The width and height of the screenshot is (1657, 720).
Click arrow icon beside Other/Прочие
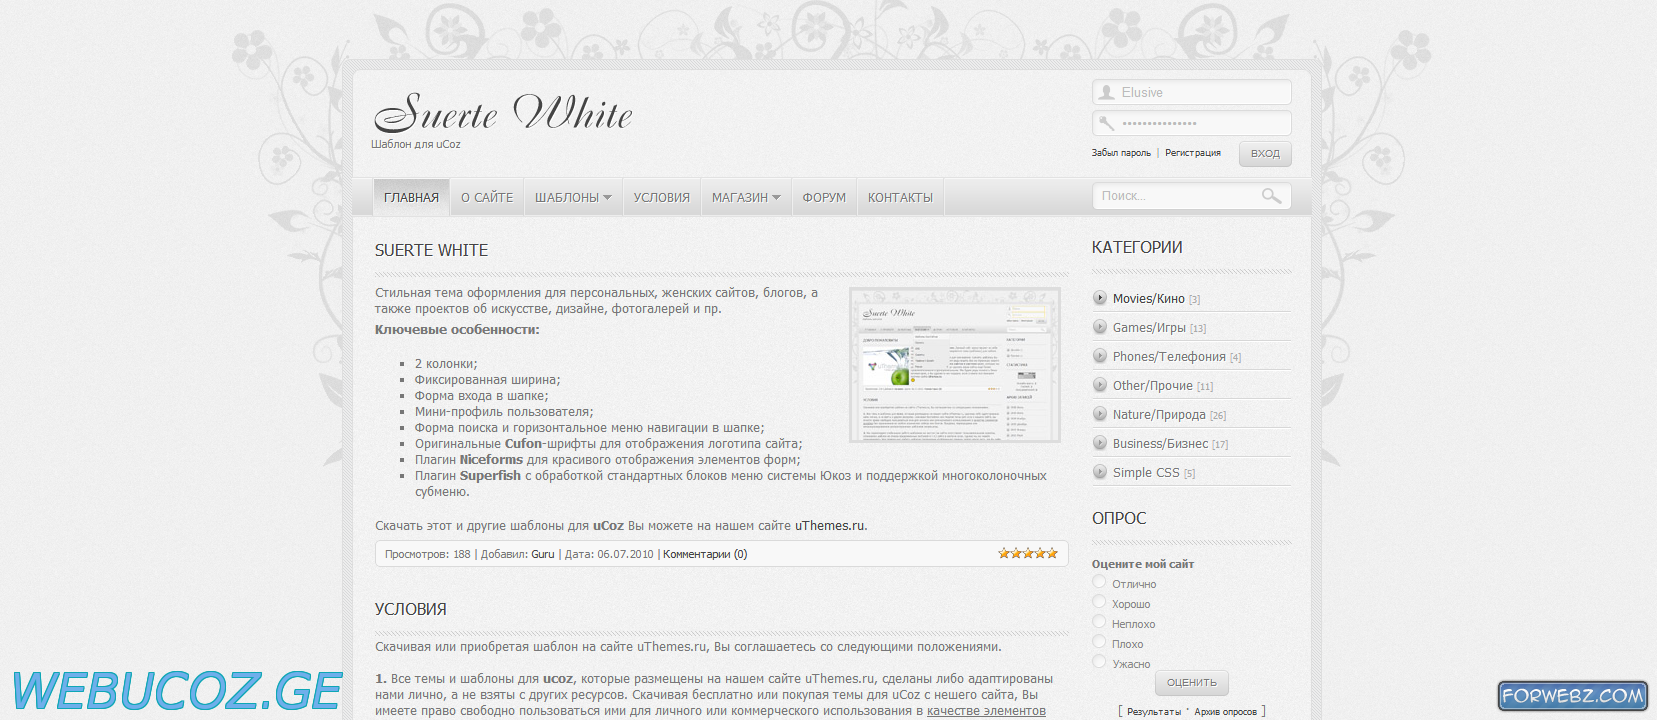tap(1100, 385)
